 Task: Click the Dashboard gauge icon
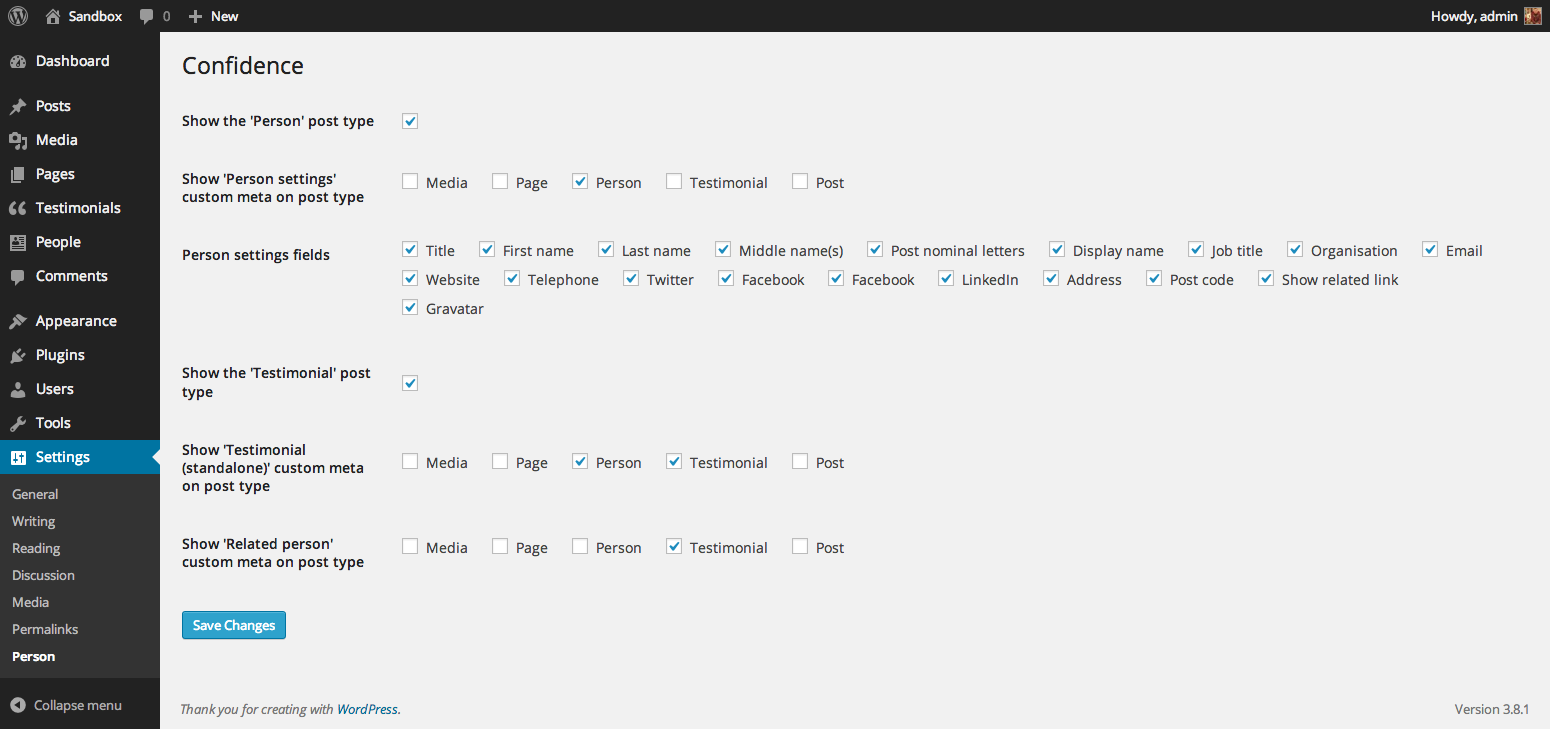point(17,61)
